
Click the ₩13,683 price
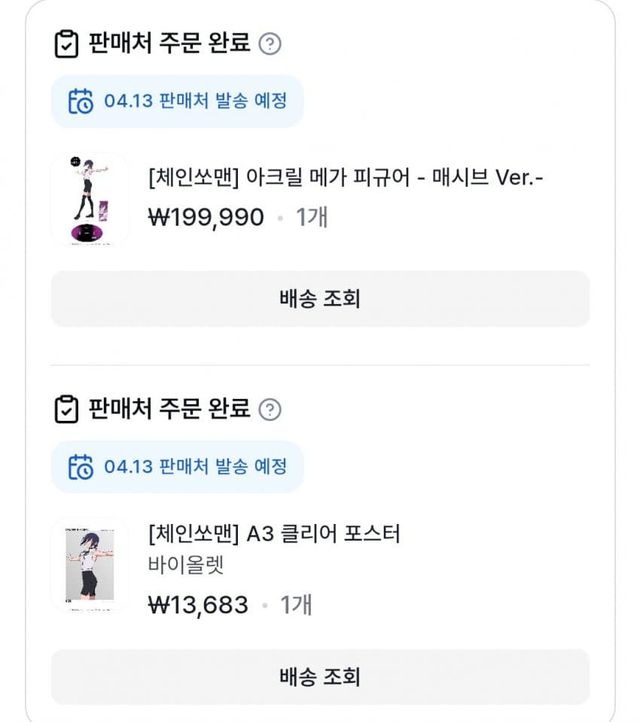[x=198, y=604]
